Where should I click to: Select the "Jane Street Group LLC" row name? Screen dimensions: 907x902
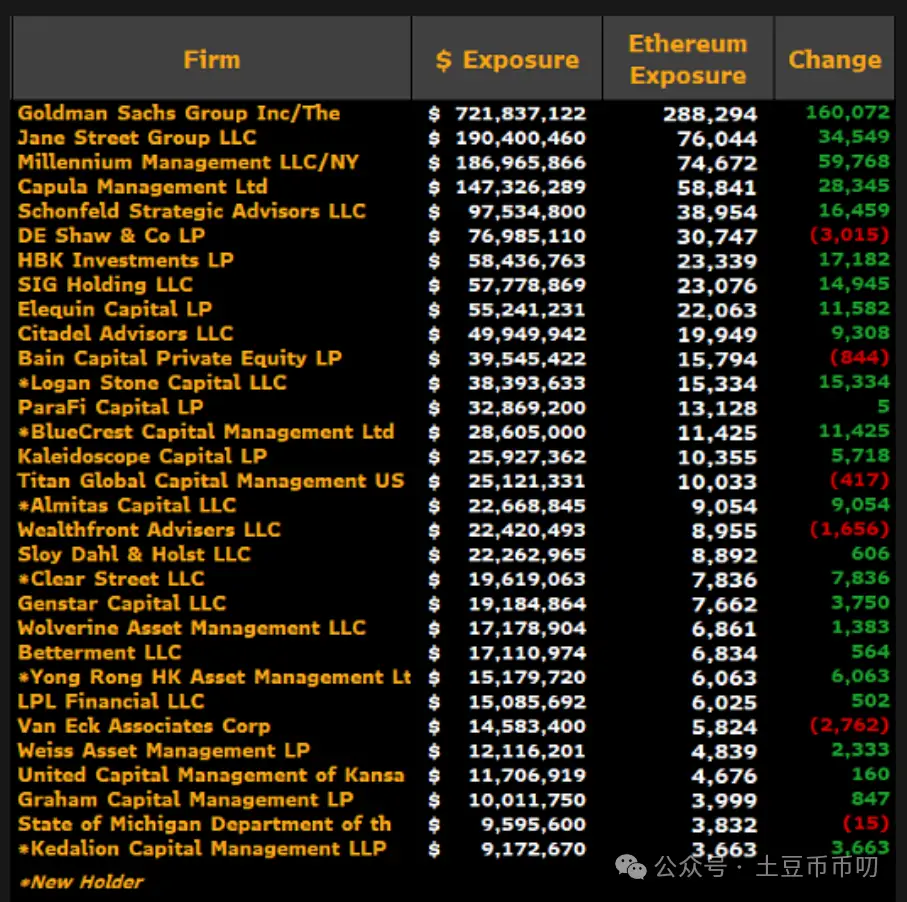pyautogui.click(x=137, y=138)
